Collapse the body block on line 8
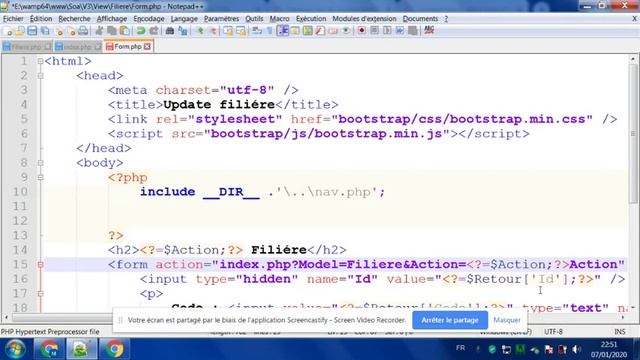This screenshot has height=360, width=640. coord(40,163)
